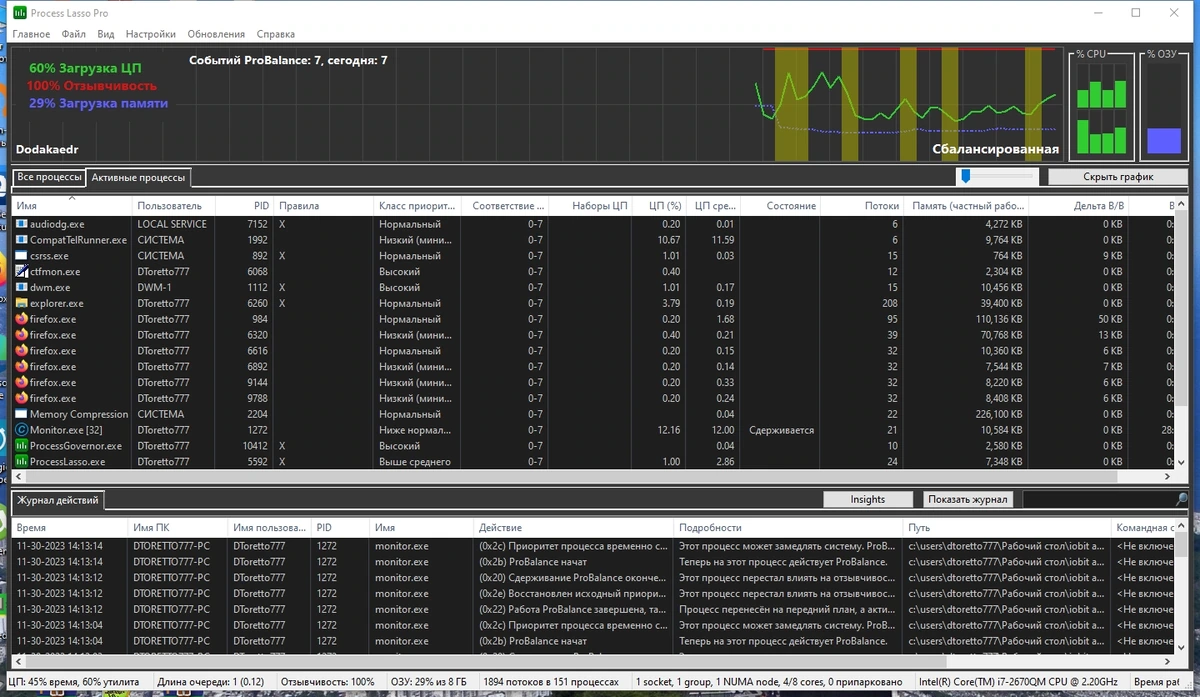
Task: Focus the log search input field
Action: [x=1098, y=499]
